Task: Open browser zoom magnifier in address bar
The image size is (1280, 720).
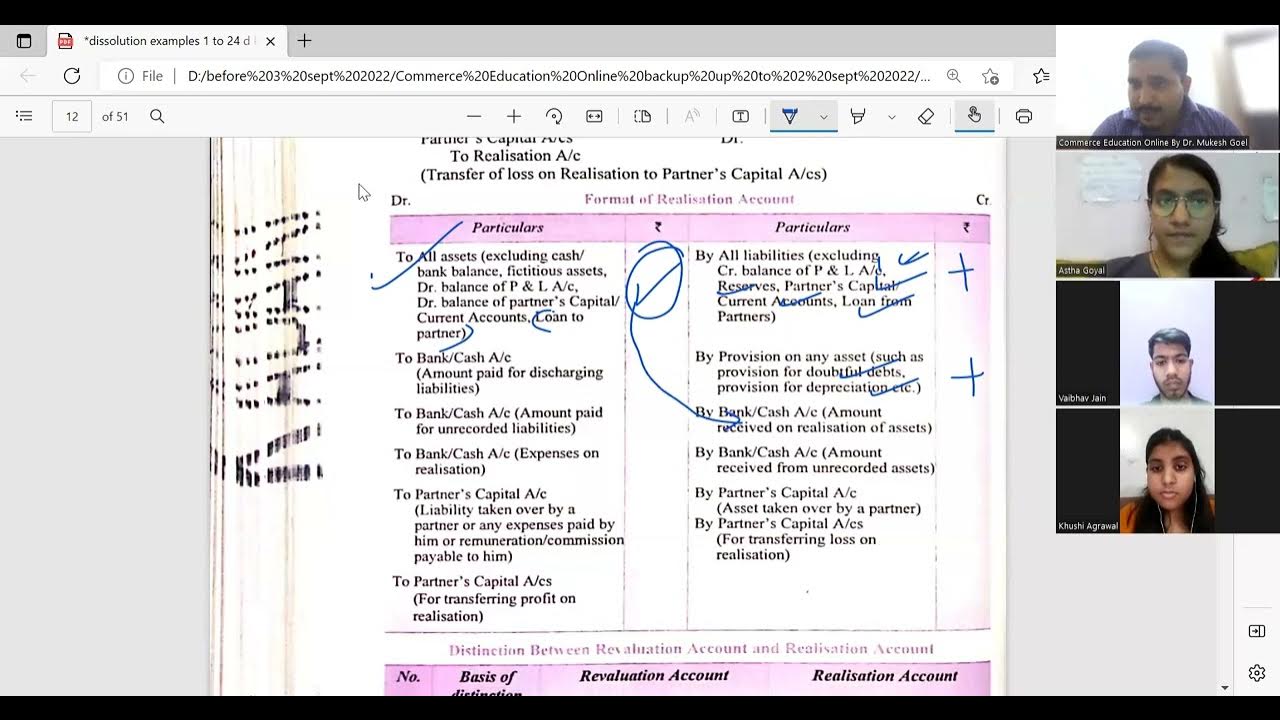Action: pos(953,76)
